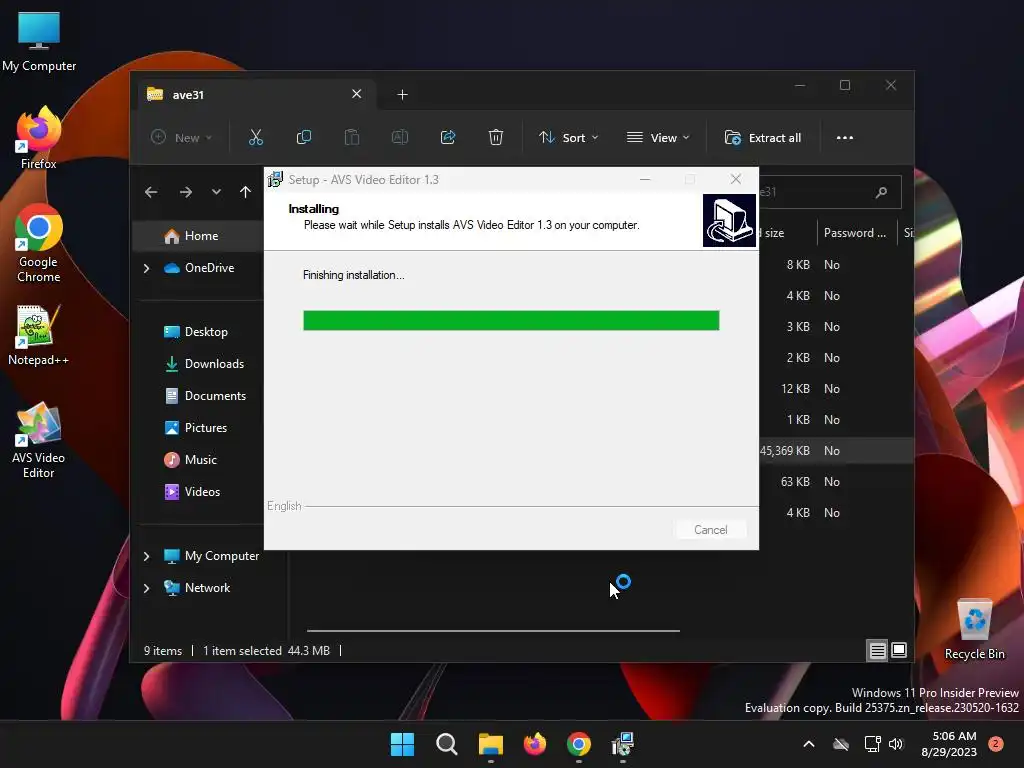Click the Delete trash icon in File Explorer

click(x=496, y=138)
